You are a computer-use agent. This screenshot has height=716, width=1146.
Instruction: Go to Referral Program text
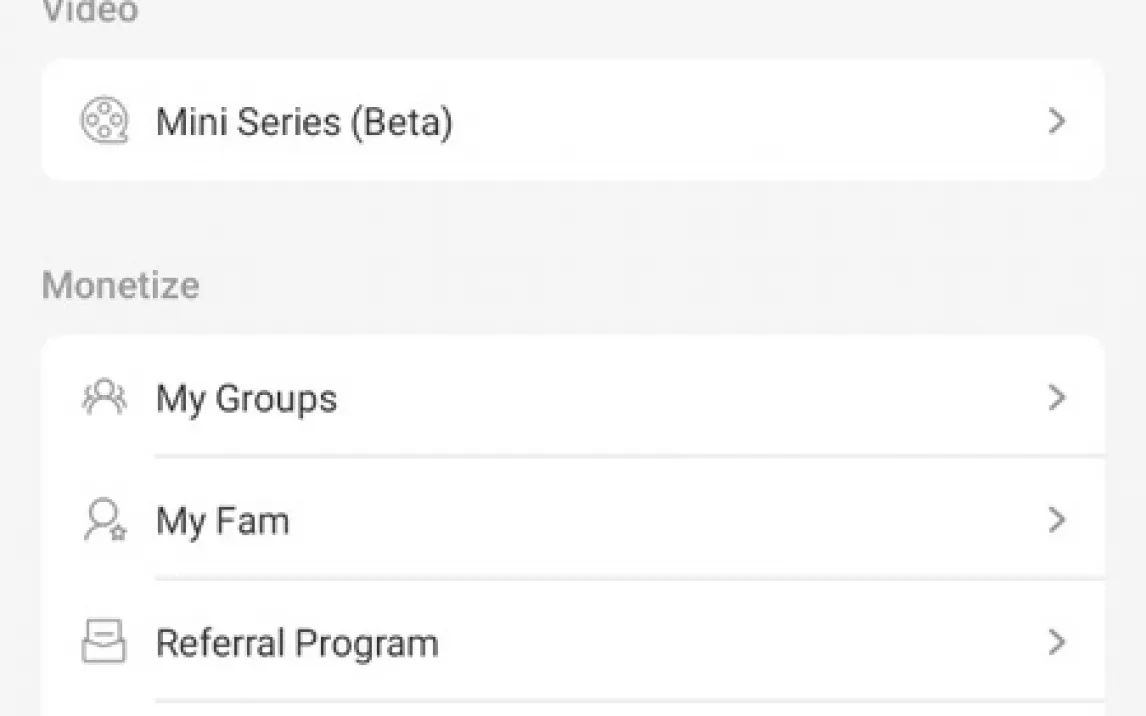(297, 643)
